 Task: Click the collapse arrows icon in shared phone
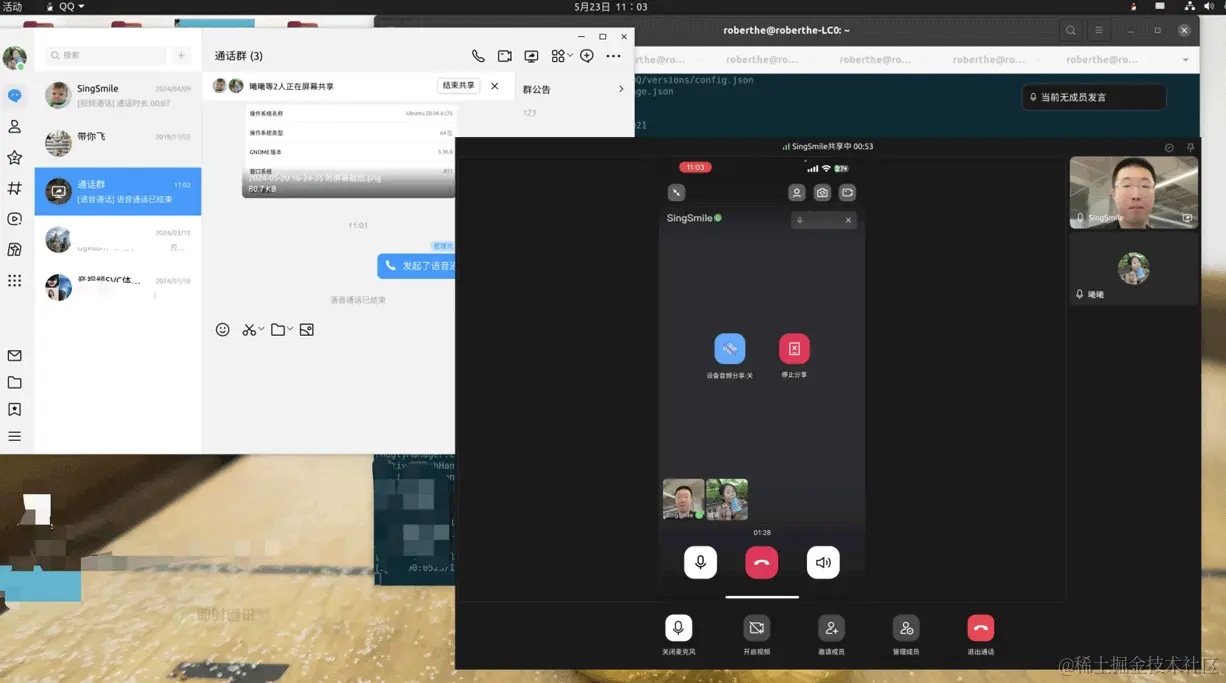[677, 193]
